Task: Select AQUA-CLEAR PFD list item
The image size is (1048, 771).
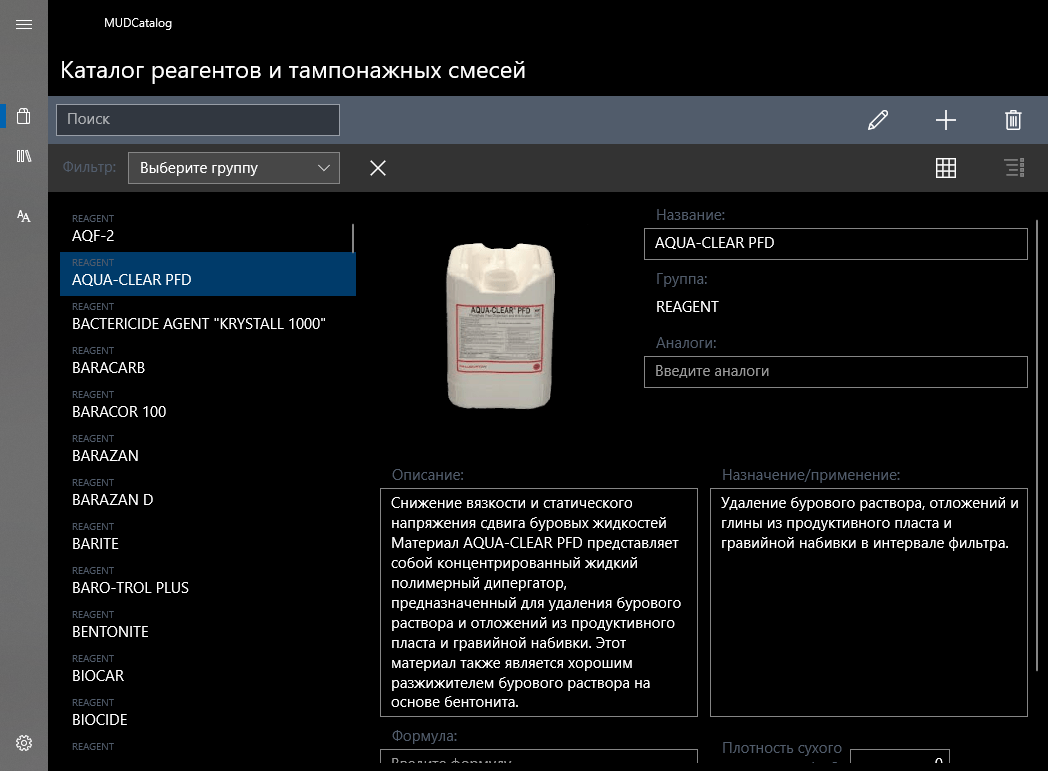Action: (207, 274)
